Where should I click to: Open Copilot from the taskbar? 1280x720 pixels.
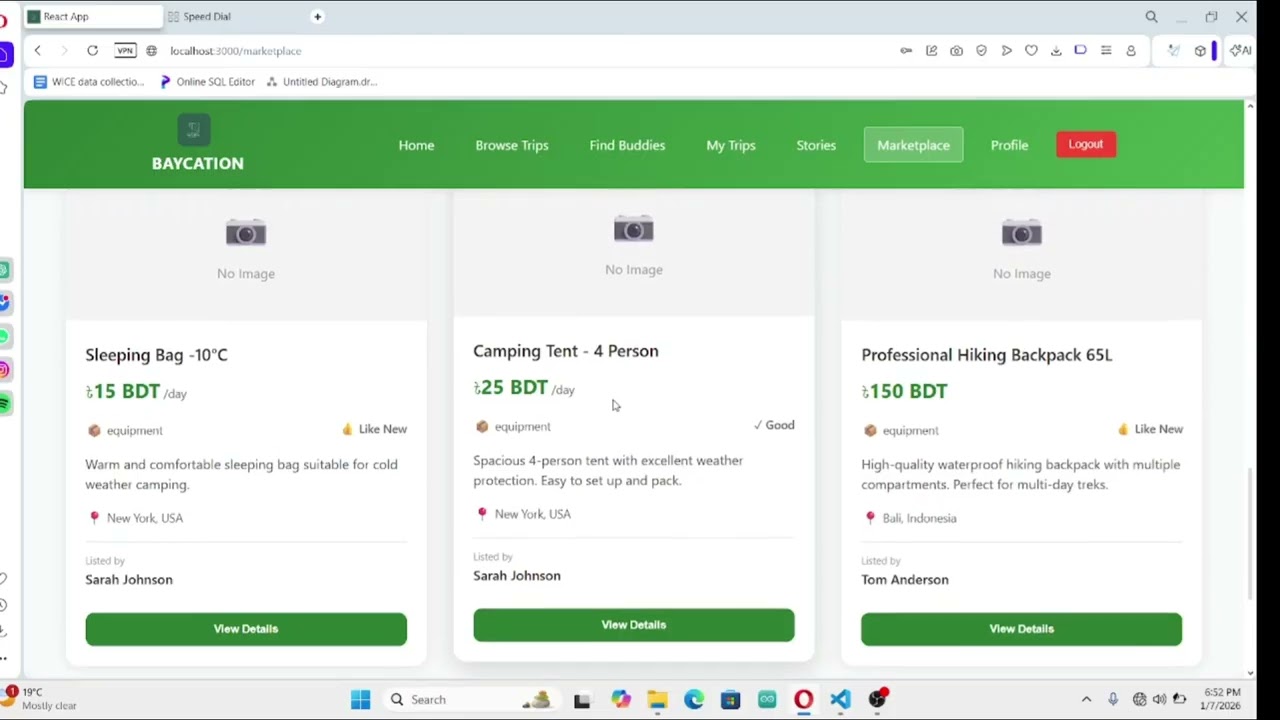coord(621,699)
